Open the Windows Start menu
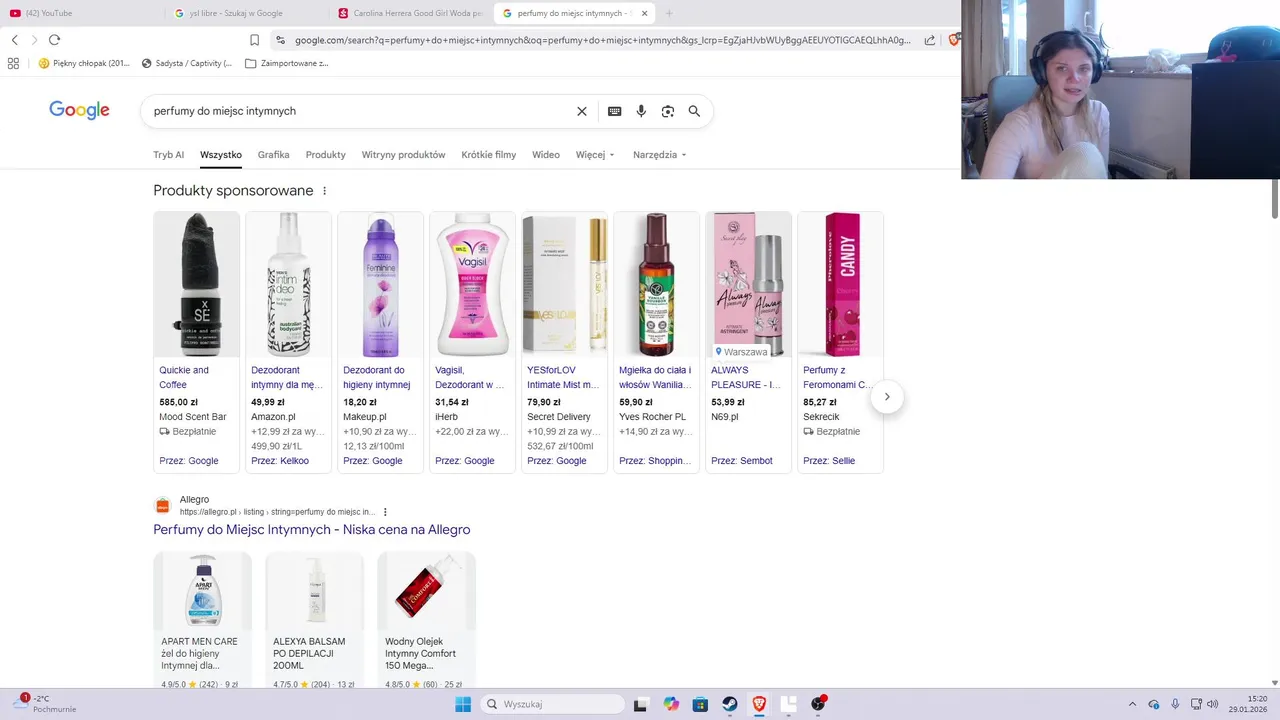 [463, 704]
